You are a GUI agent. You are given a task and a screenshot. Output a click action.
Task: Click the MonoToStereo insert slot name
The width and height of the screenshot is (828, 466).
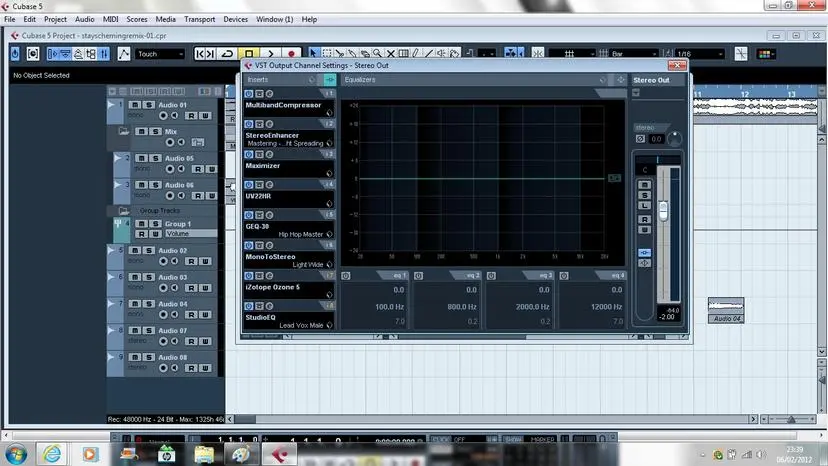pyautogui.click(x=270, y=257)
